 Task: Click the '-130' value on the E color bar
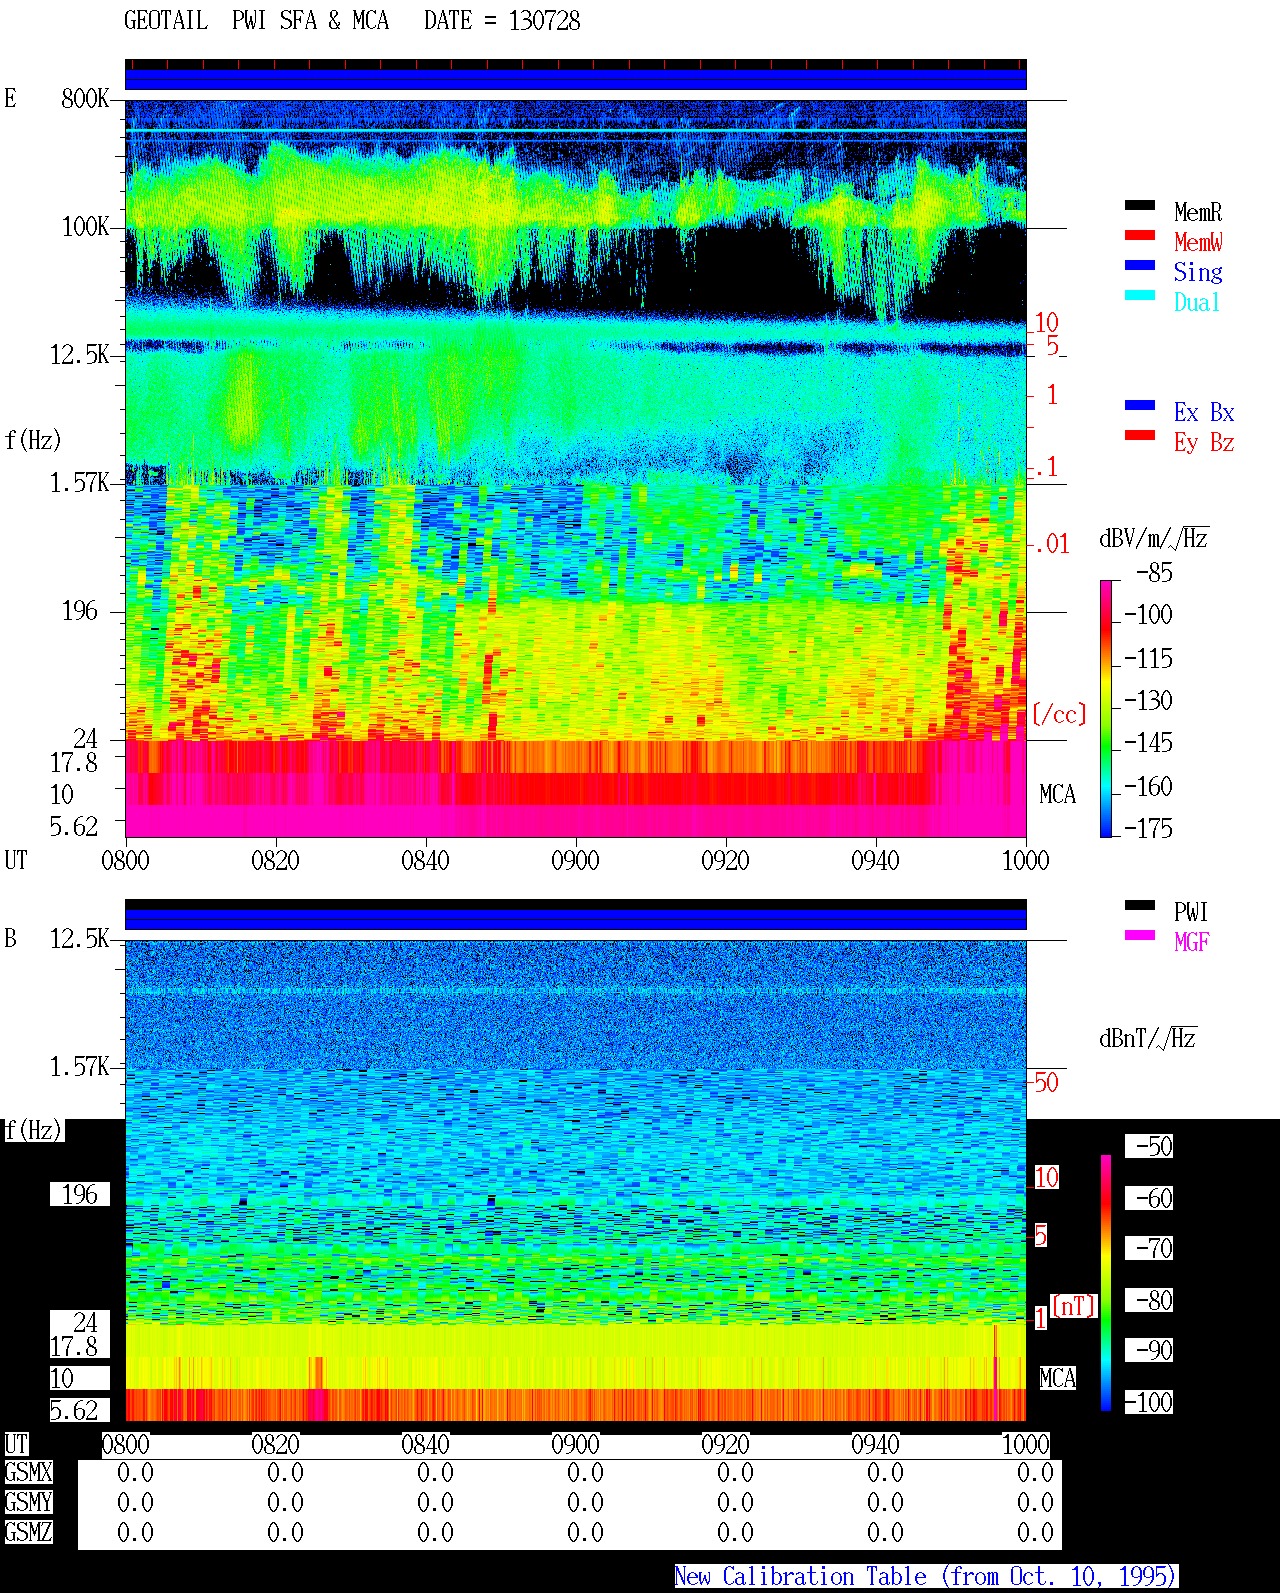point(1148,701)
